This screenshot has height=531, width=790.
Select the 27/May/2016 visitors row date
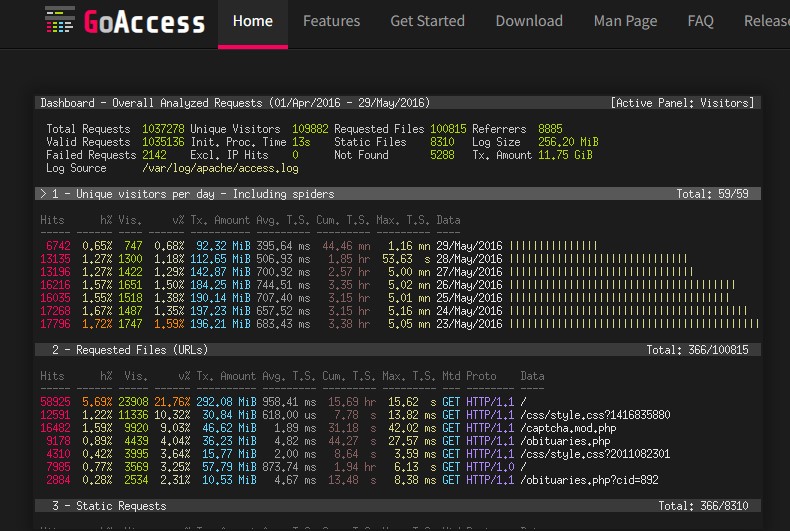(469, 272)
